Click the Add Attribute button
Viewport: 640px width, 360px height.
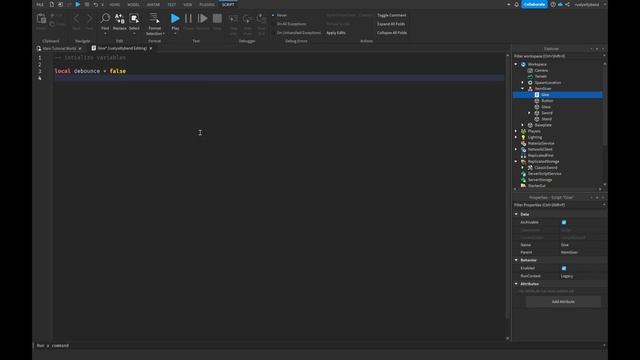pos(563,302)
